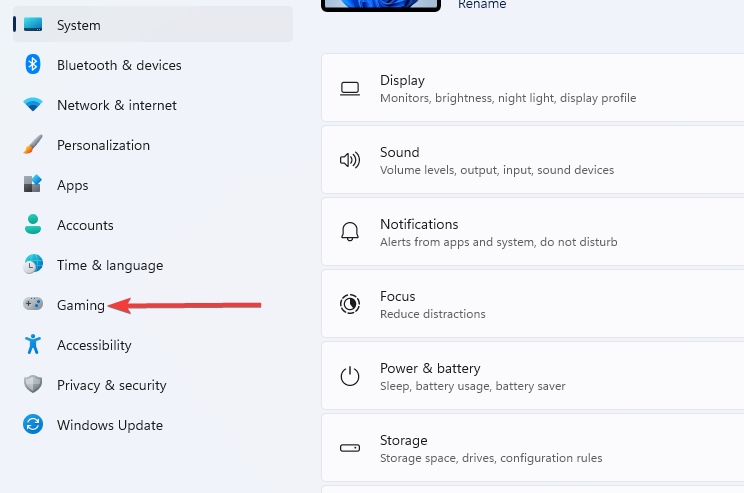Viewport: 744px width, 493px height.
Task: Click the Personalization paintbrush icon
Action: [33, 145]
